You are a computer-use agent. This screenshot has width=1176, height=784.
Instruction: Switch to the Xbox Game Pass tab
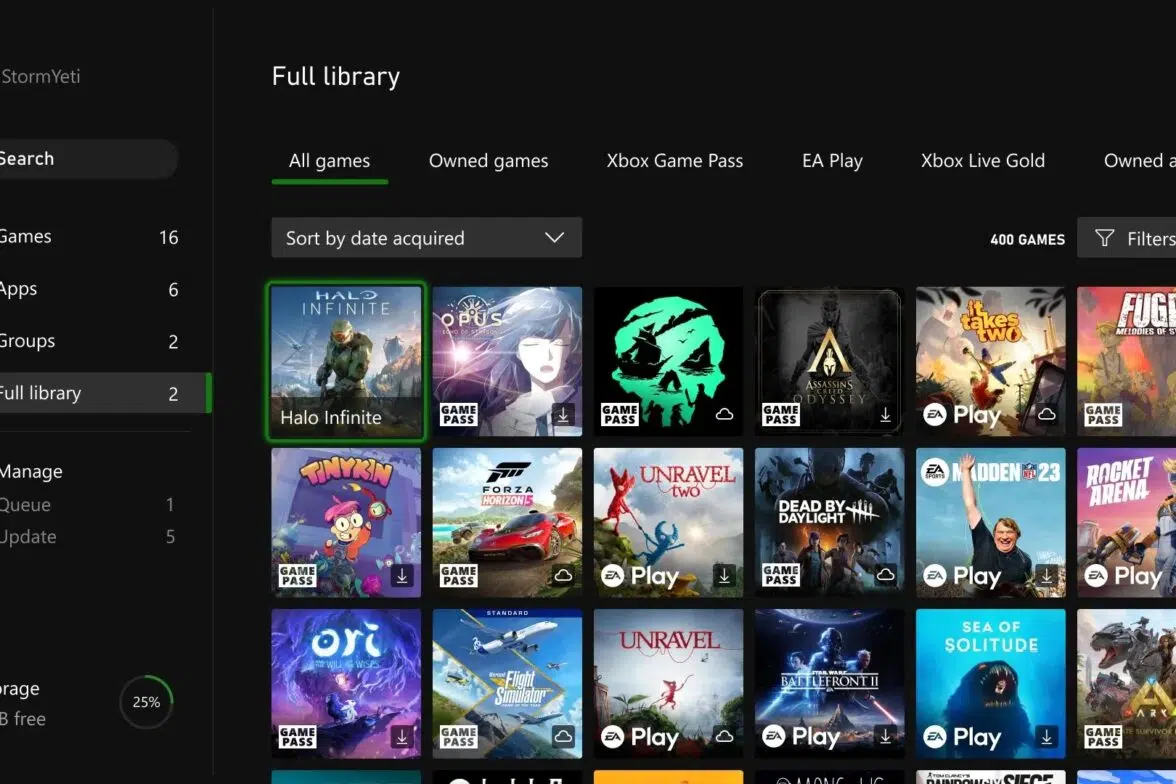674,161
